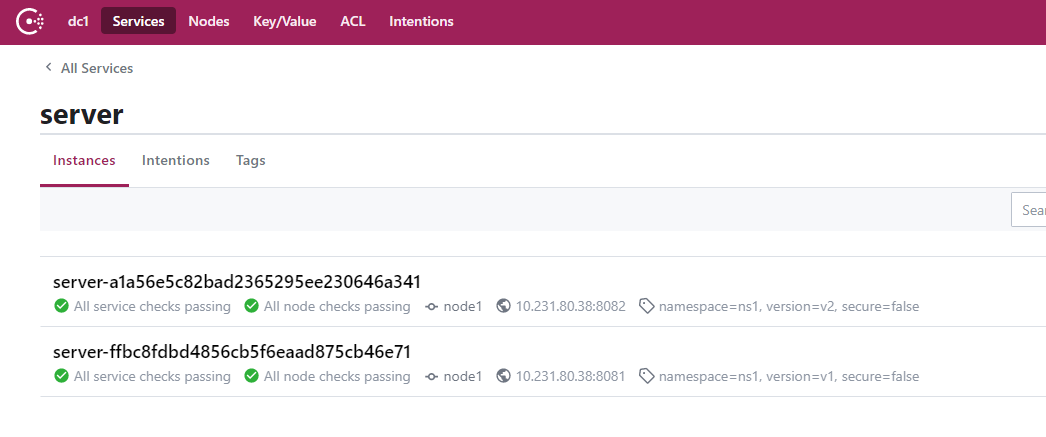Open the Nodes menu item
This screenshot has height=437, width=1046.
(209, 21)
